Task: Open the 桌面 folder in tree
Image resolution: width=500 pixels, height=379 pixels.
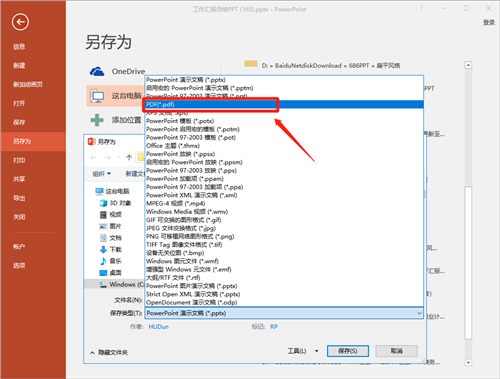Action: coord(111,273)
